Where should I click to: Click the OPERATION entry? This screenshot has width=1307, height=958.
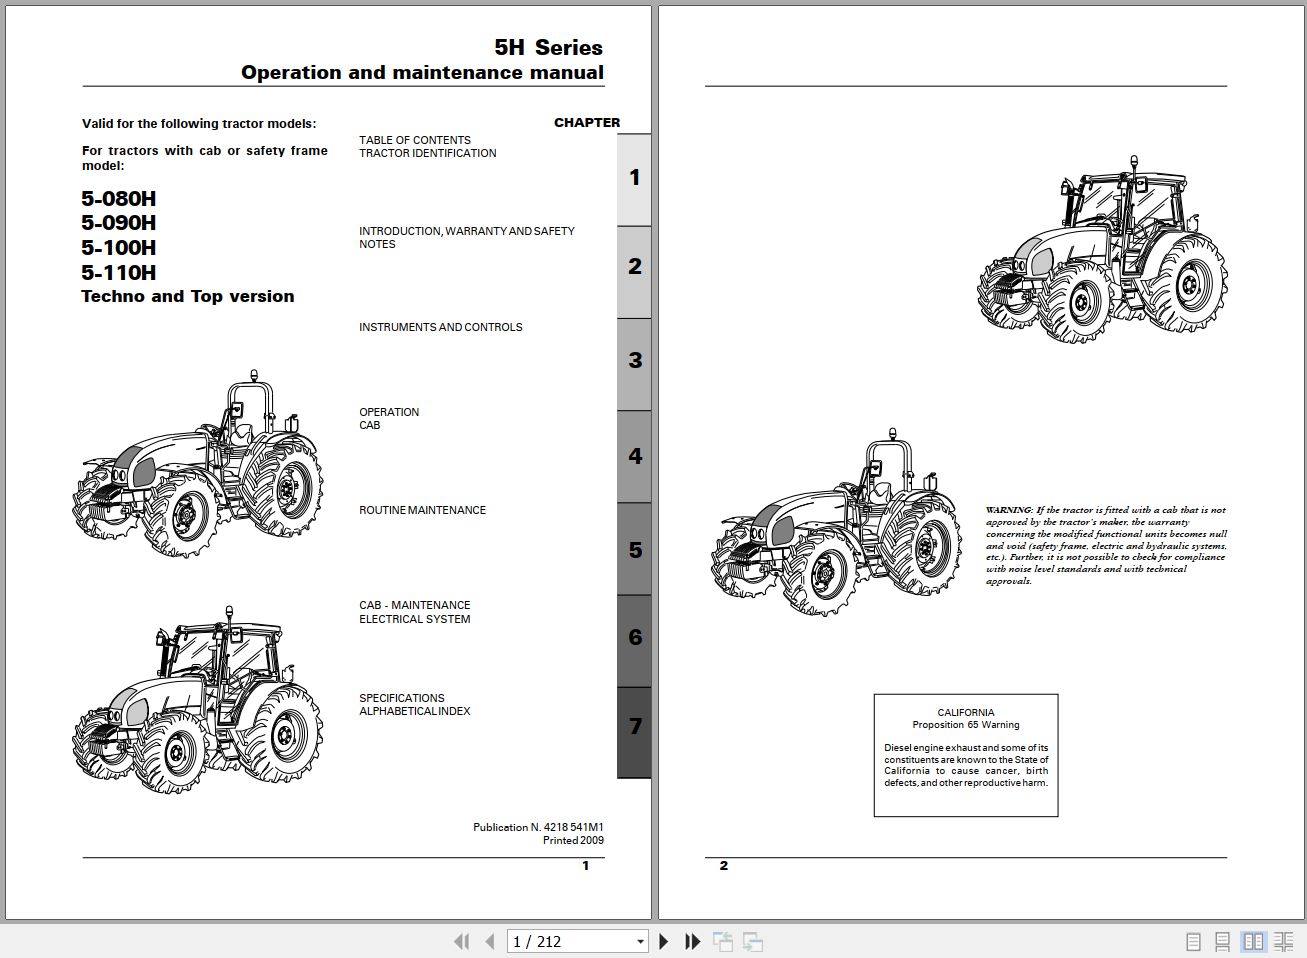(389, 412)
